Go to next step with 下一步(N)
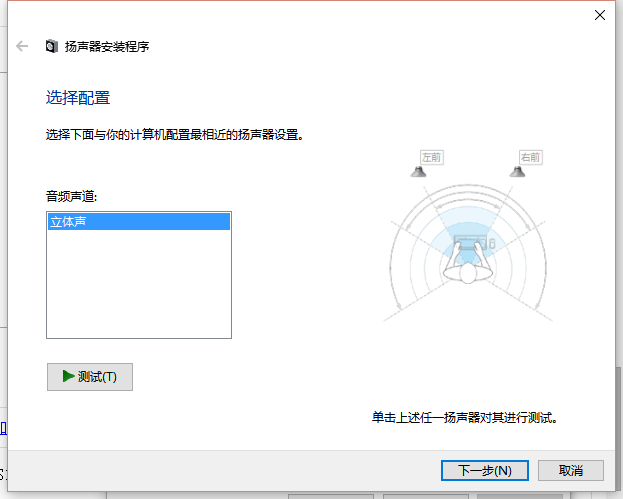 (x=485, y=471)
